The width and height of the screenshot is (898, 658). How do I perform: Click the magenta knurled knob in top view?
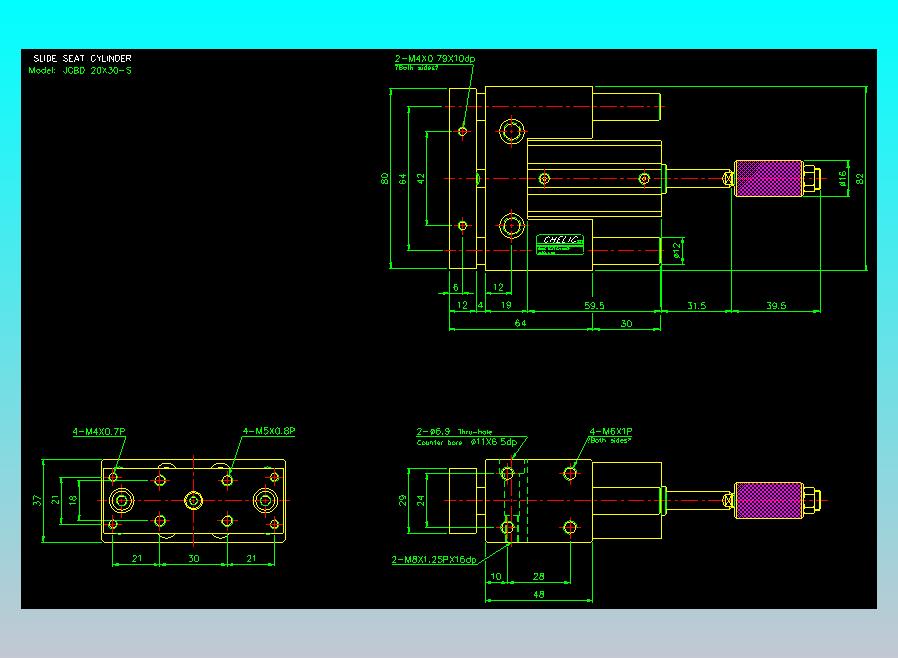tap(768, 179)
